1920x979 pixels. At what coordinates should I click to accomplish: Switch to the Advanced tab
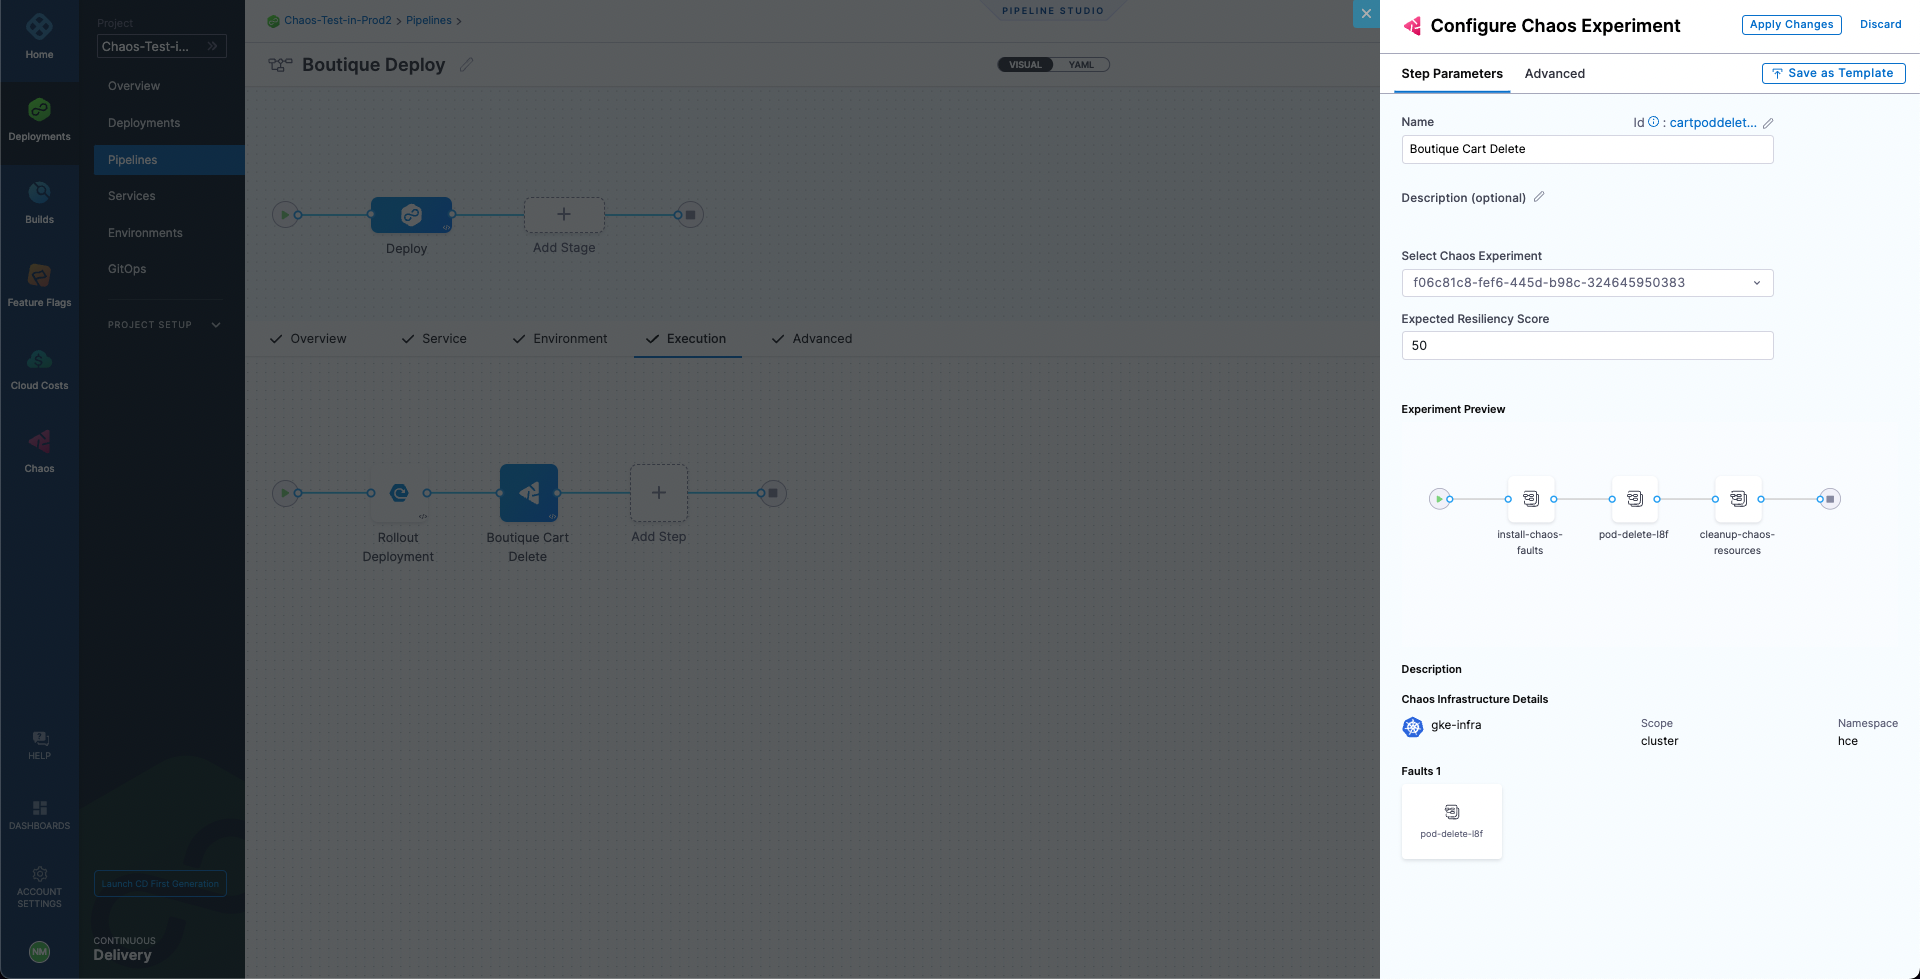coord(1554,74)
